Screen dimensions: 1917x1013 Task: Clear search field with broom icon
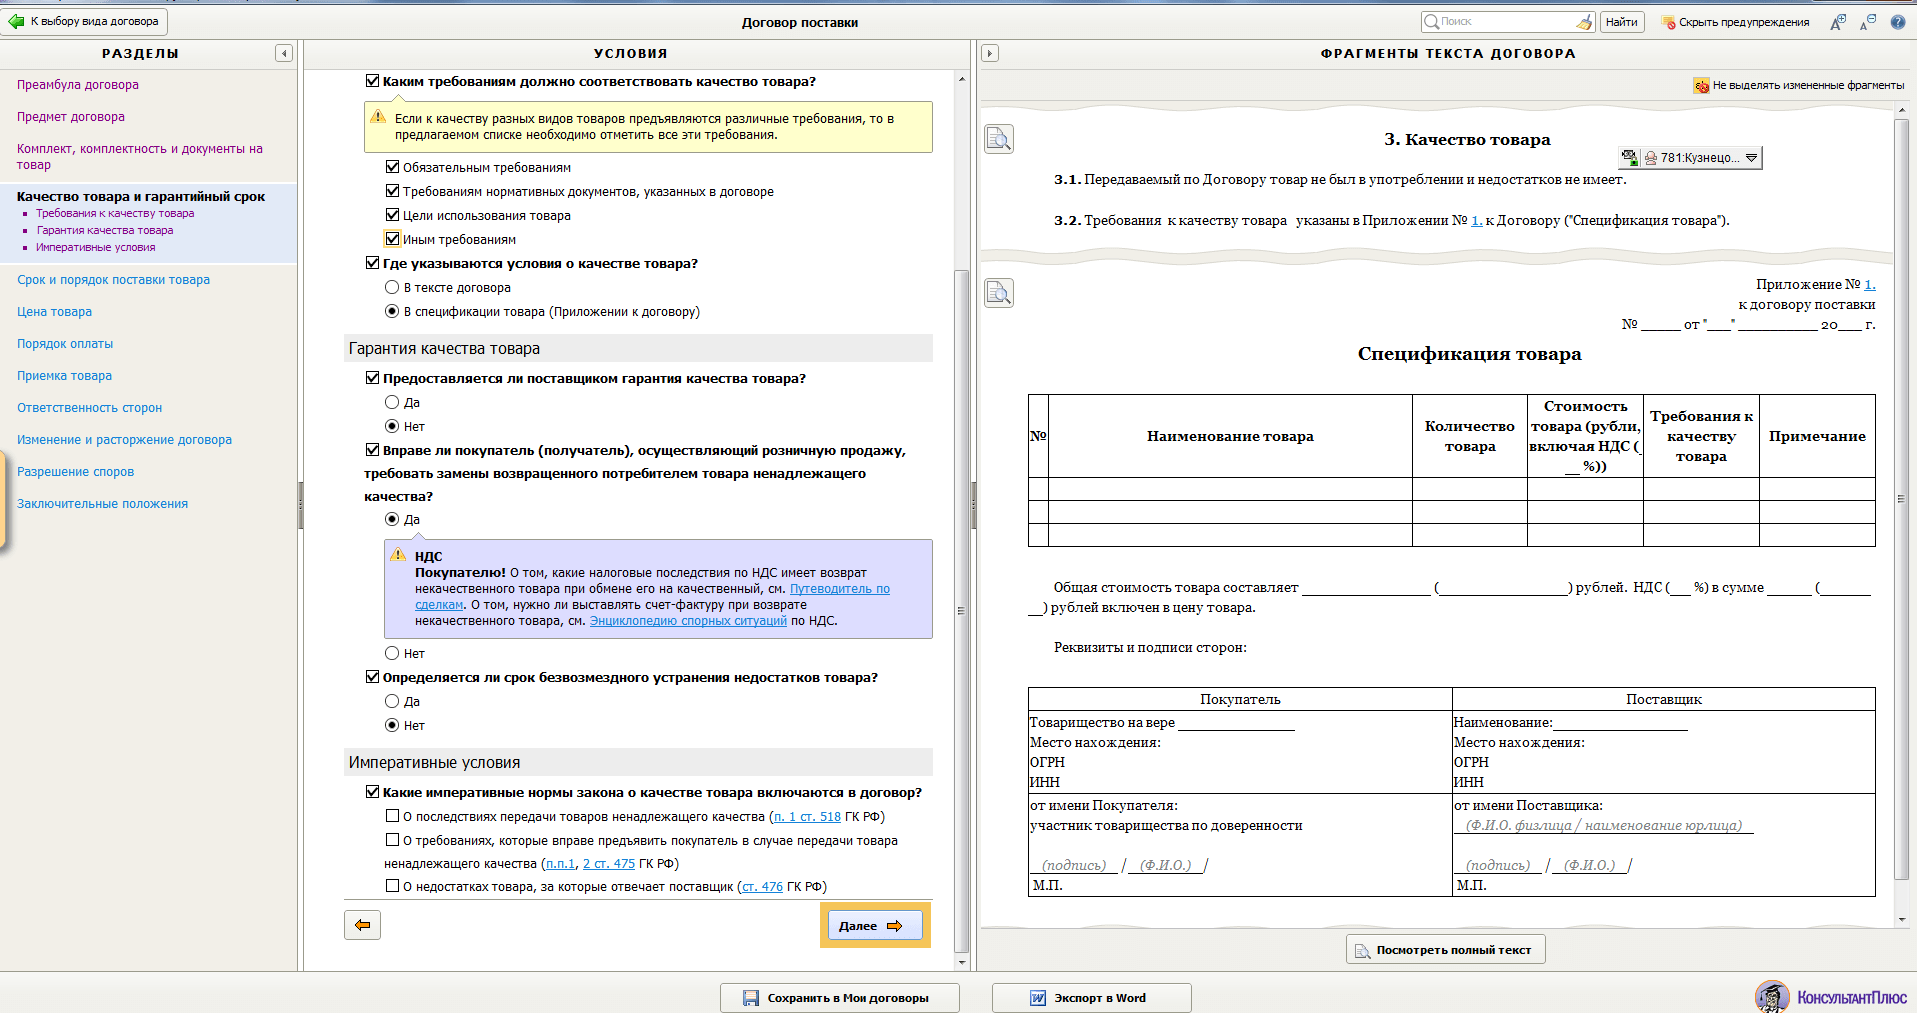click(x=1584, y=22)
